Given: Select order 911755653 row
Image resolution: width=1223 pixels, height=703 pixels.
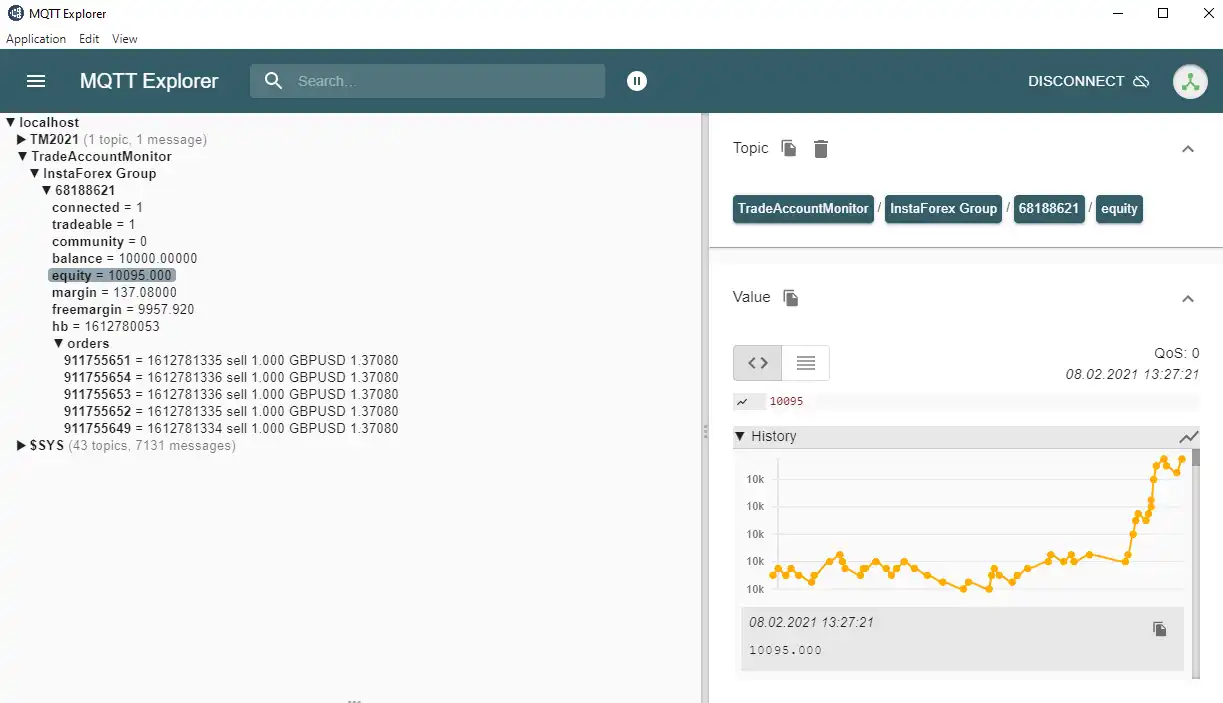Looking at the screenshot, I should (x=231, y=395).
